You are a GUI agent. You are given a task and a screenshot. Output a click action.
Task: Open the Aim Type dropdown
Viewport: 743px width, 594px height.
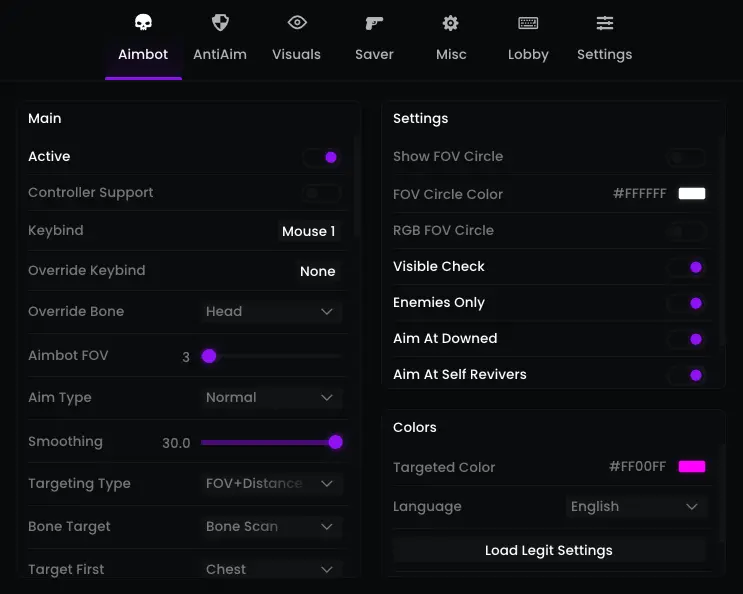point(270,398)
